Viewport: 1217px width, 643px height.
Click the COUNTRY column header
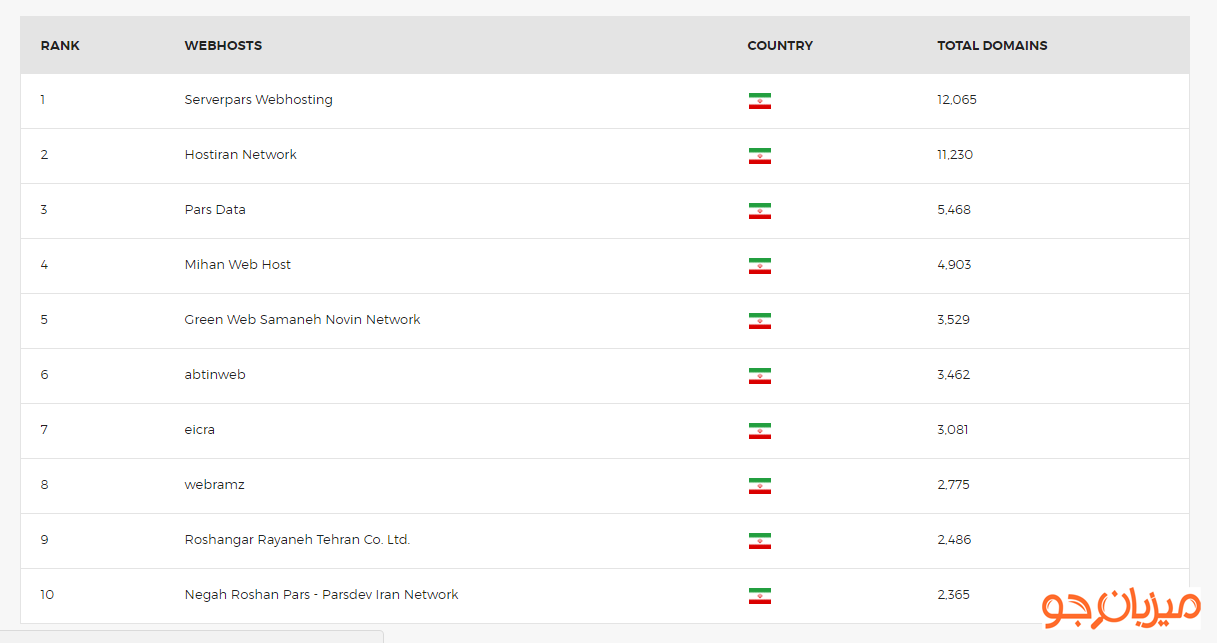780,46
